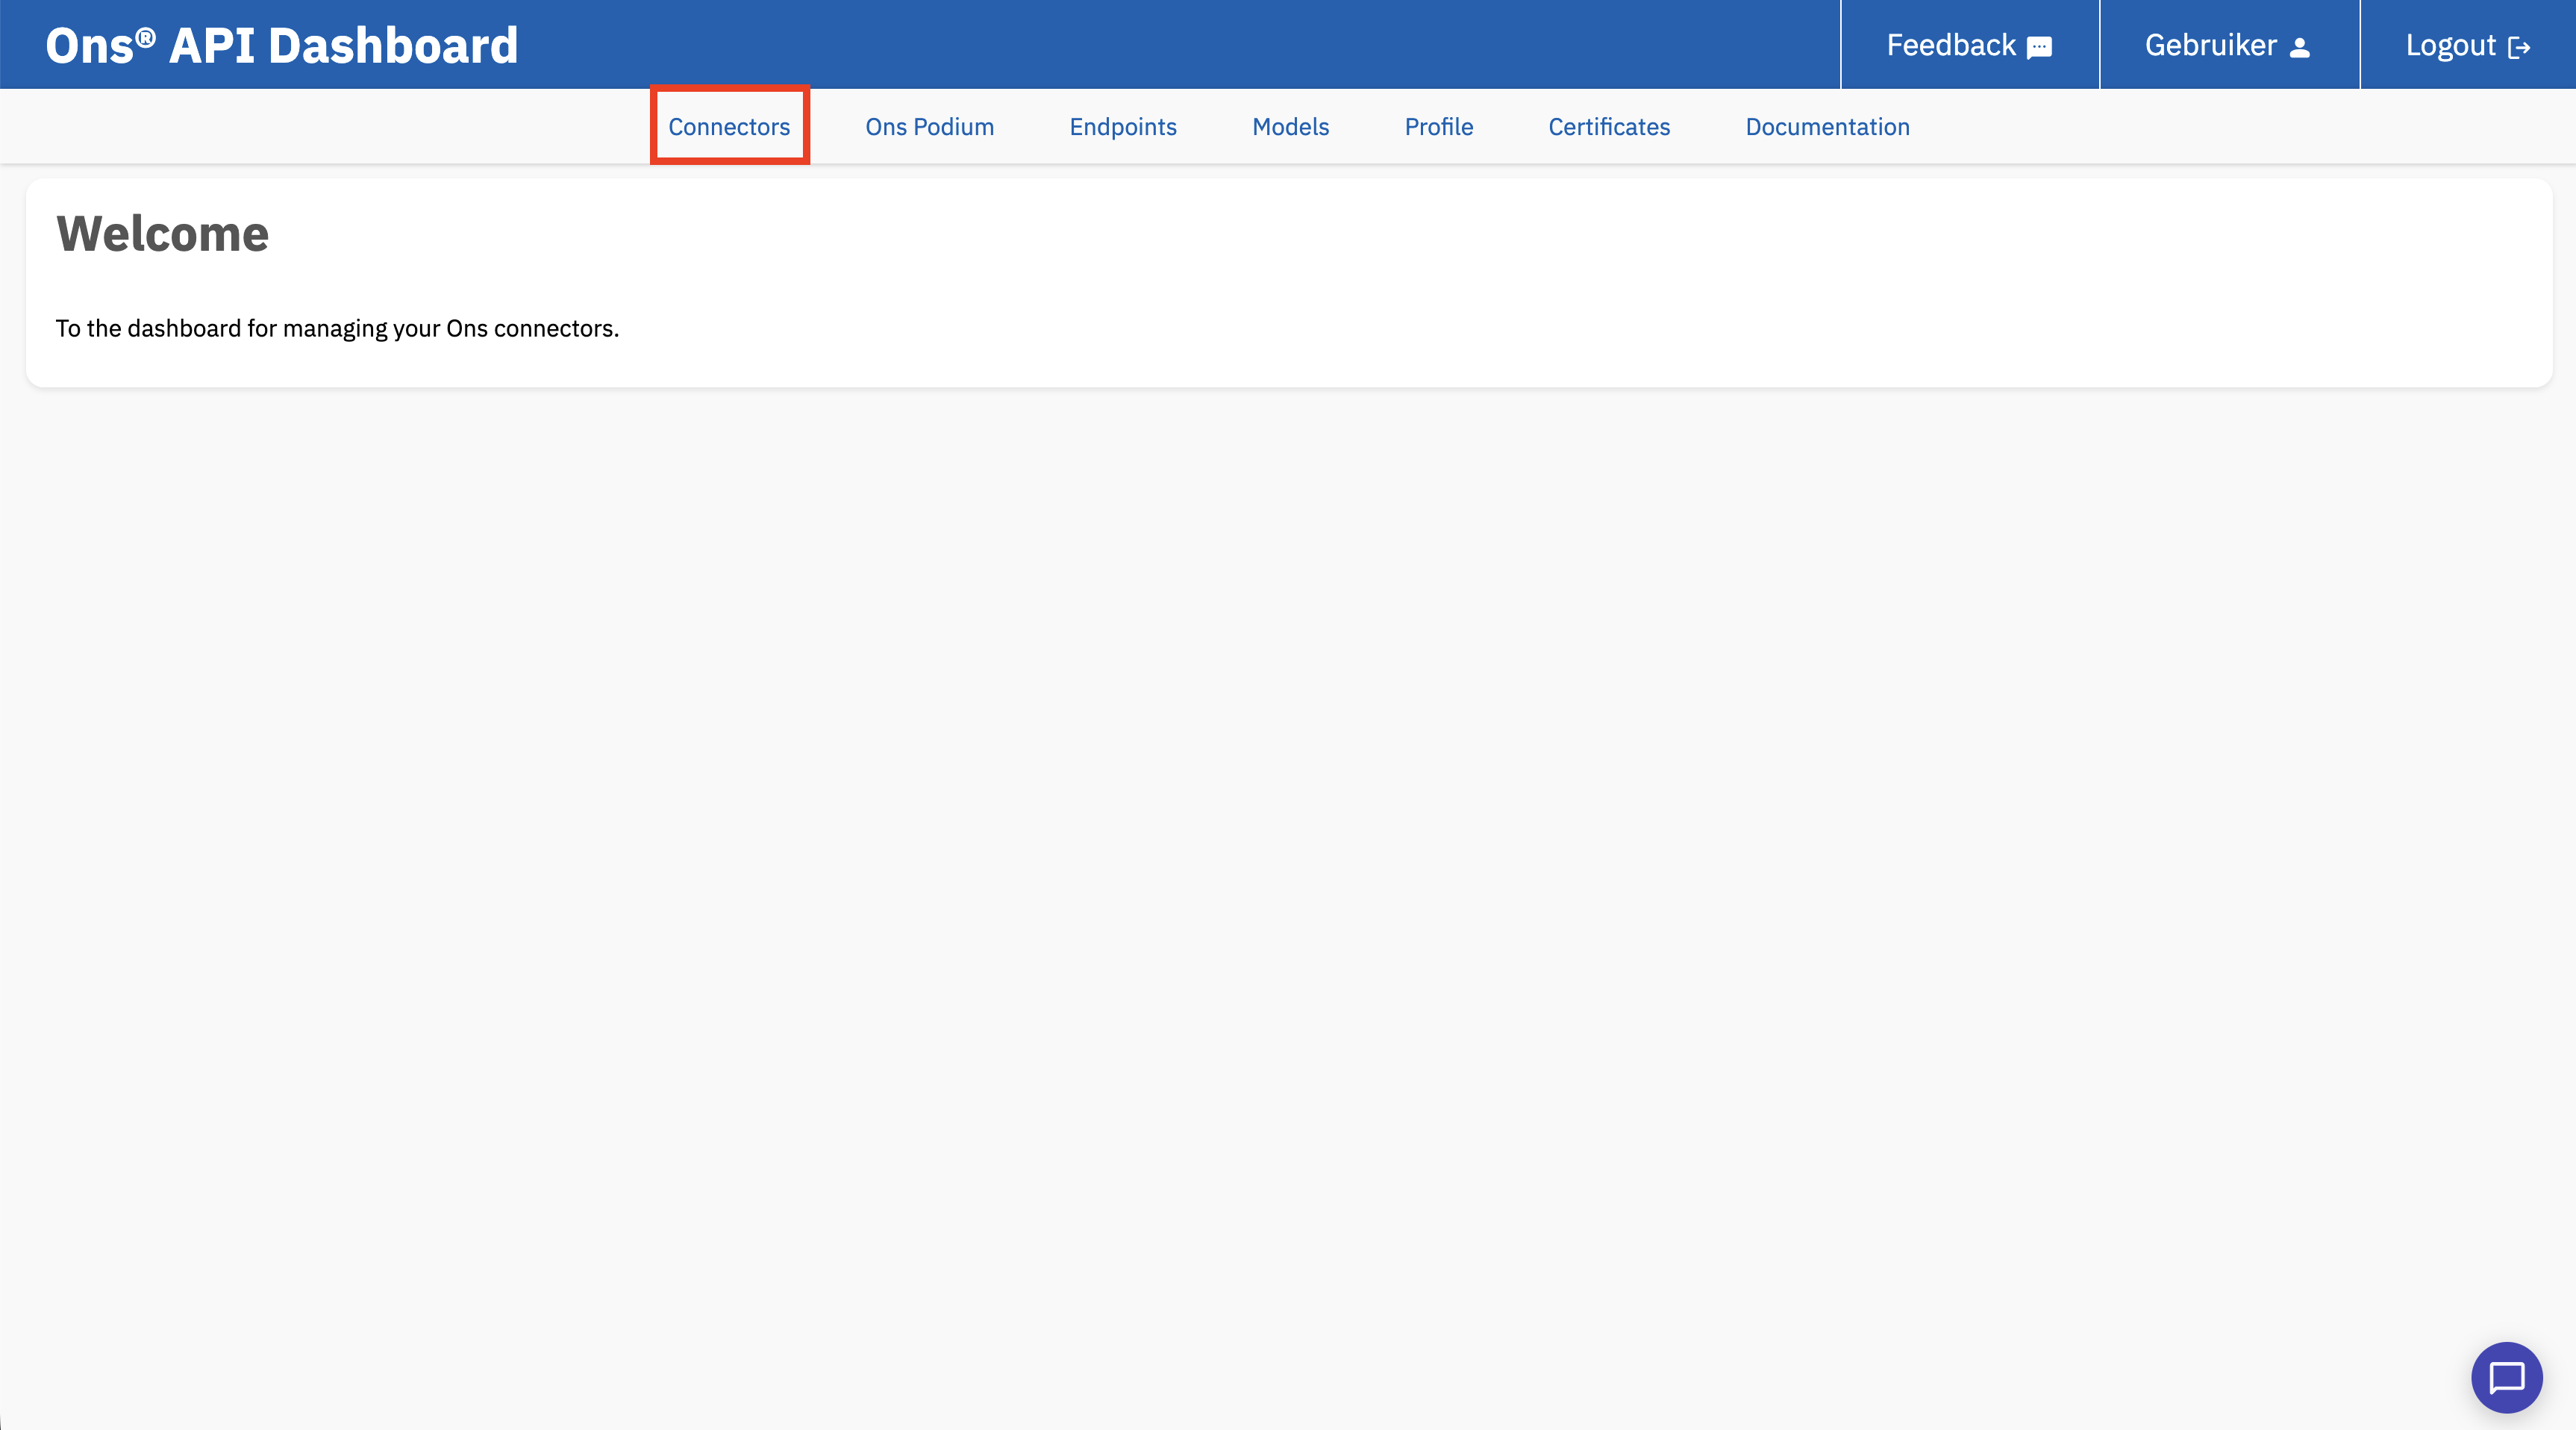The image size is (2576, 1430).
Task: Open the Documentation tab
Action: pos(1827,127)
